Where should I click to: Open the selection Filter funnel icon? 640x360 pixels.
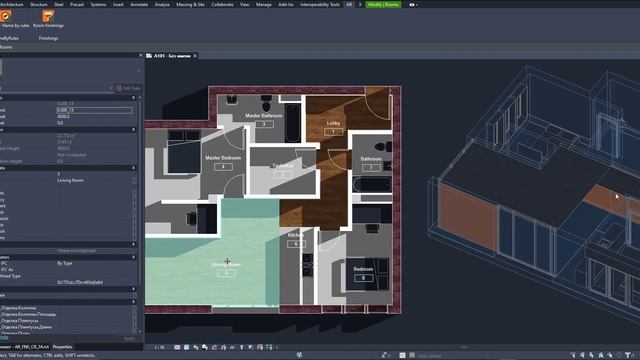coord(628,356)
